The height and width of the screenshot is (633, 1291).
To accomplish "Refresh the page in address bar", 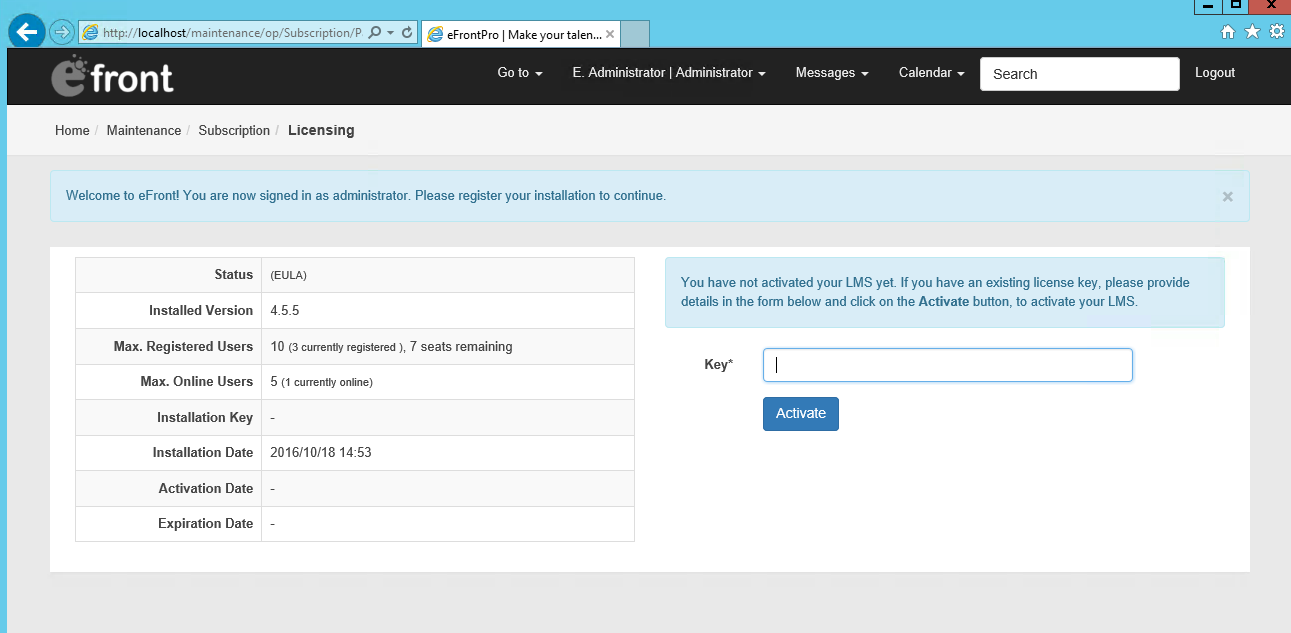I will pyautogui.click(x=407, y=33).
